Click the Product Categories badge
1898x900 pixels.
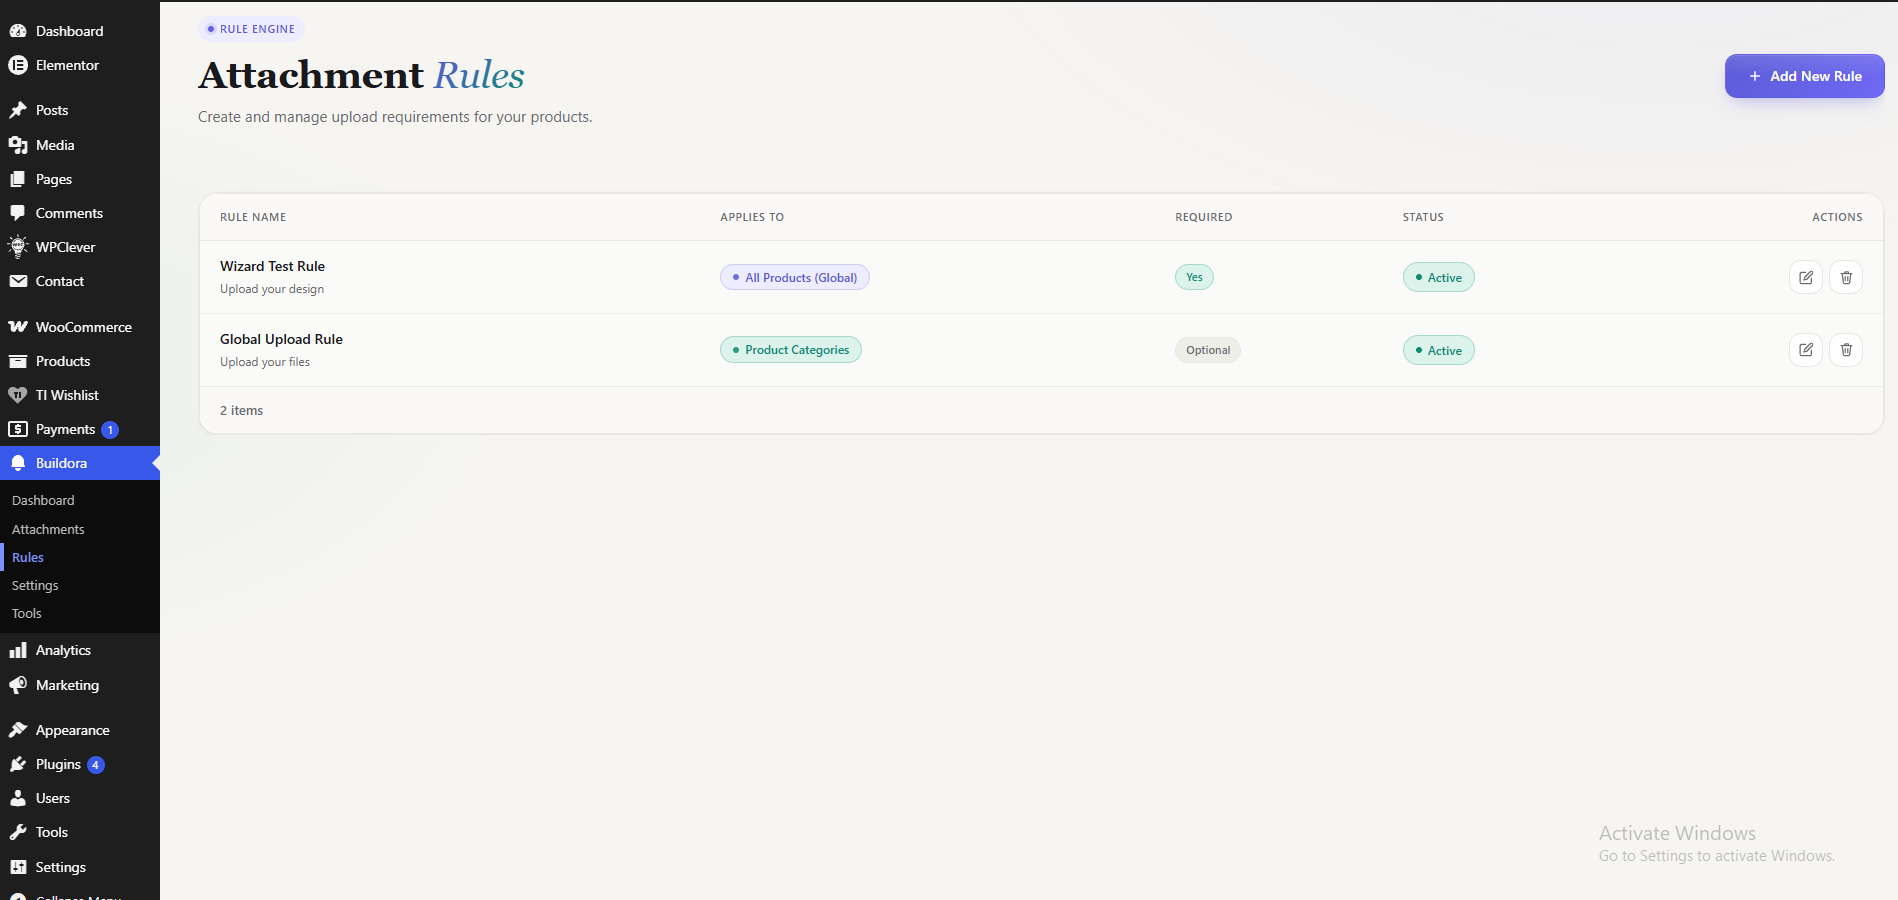tap(791, 350)
